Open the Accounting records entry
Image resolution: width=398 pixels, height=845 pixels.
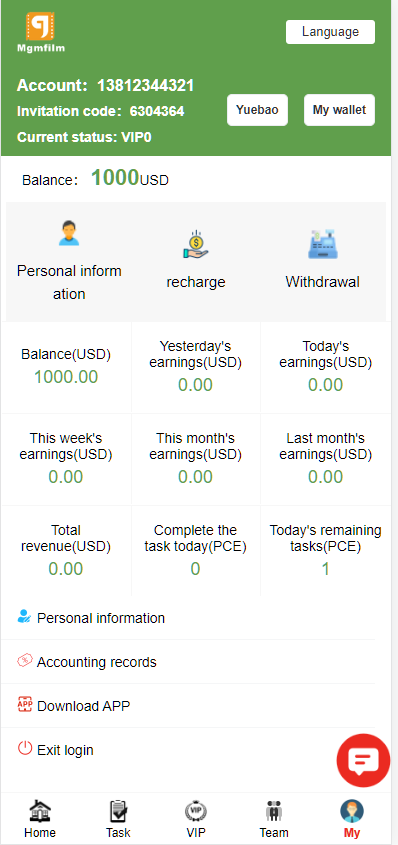(x=188, y=662)
